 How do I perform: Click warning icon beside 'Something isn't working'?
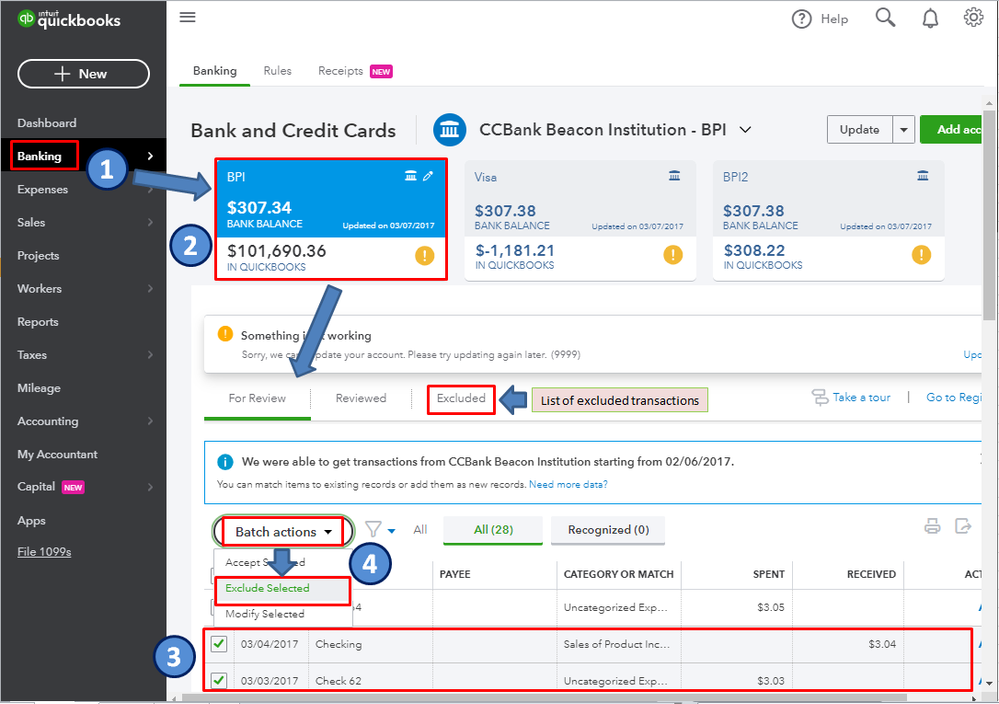point(226,334)
